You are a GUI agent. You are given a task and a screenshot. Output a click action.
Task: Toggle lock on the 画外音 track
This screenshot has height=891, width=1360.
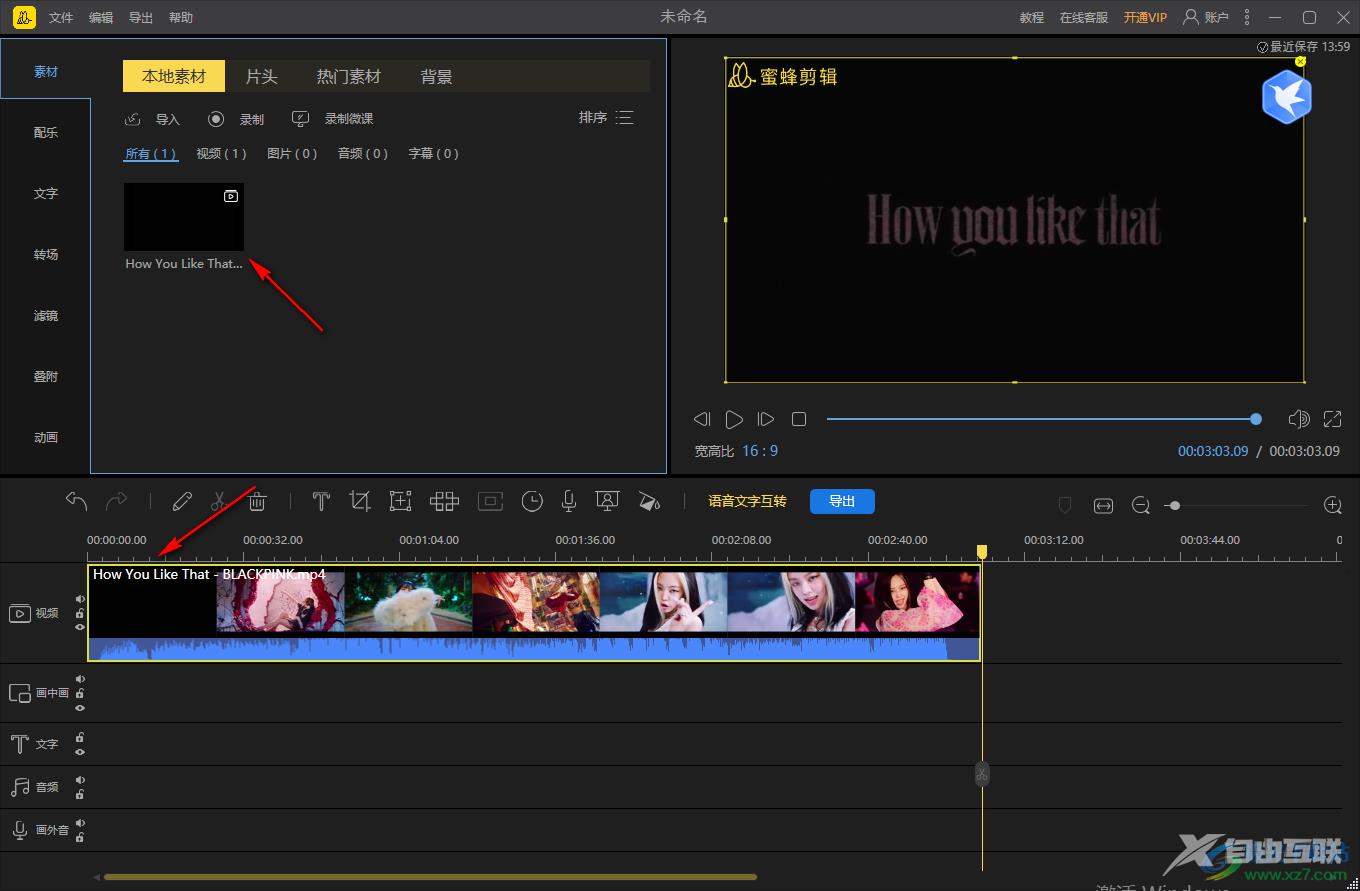point(80,837)
